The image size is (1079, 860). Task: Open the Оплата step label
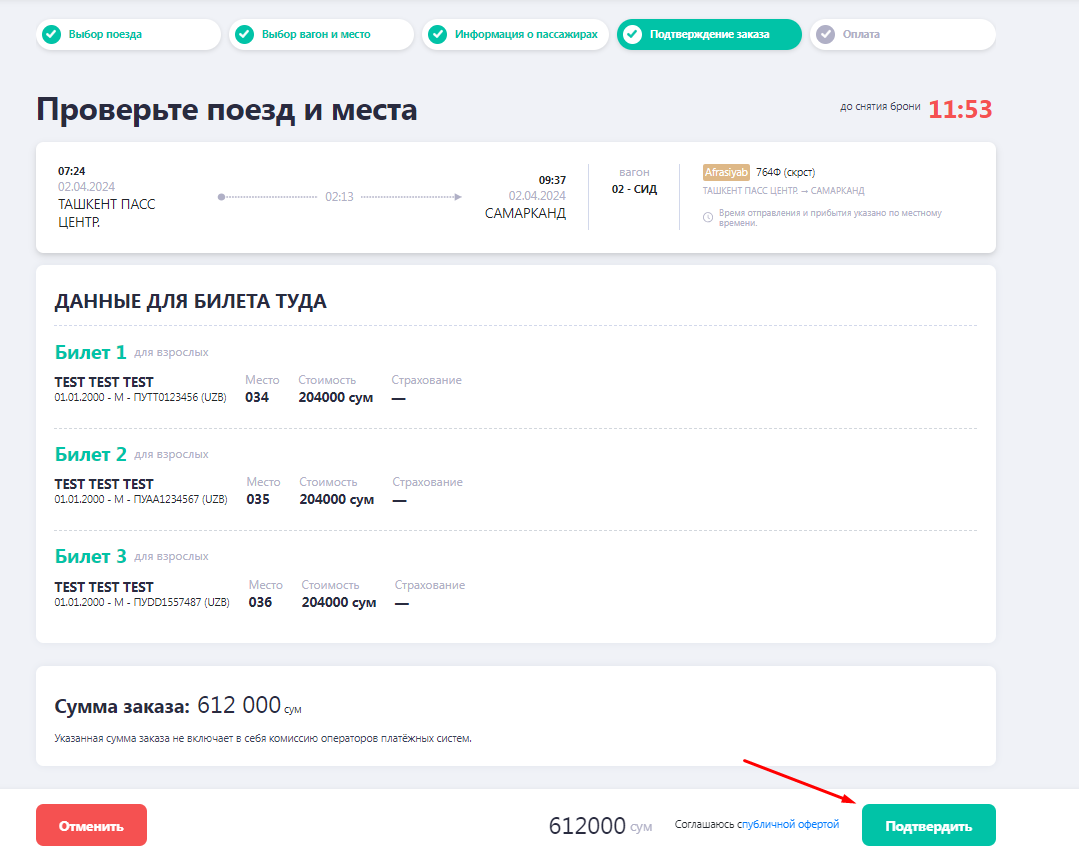pos(861,34)
